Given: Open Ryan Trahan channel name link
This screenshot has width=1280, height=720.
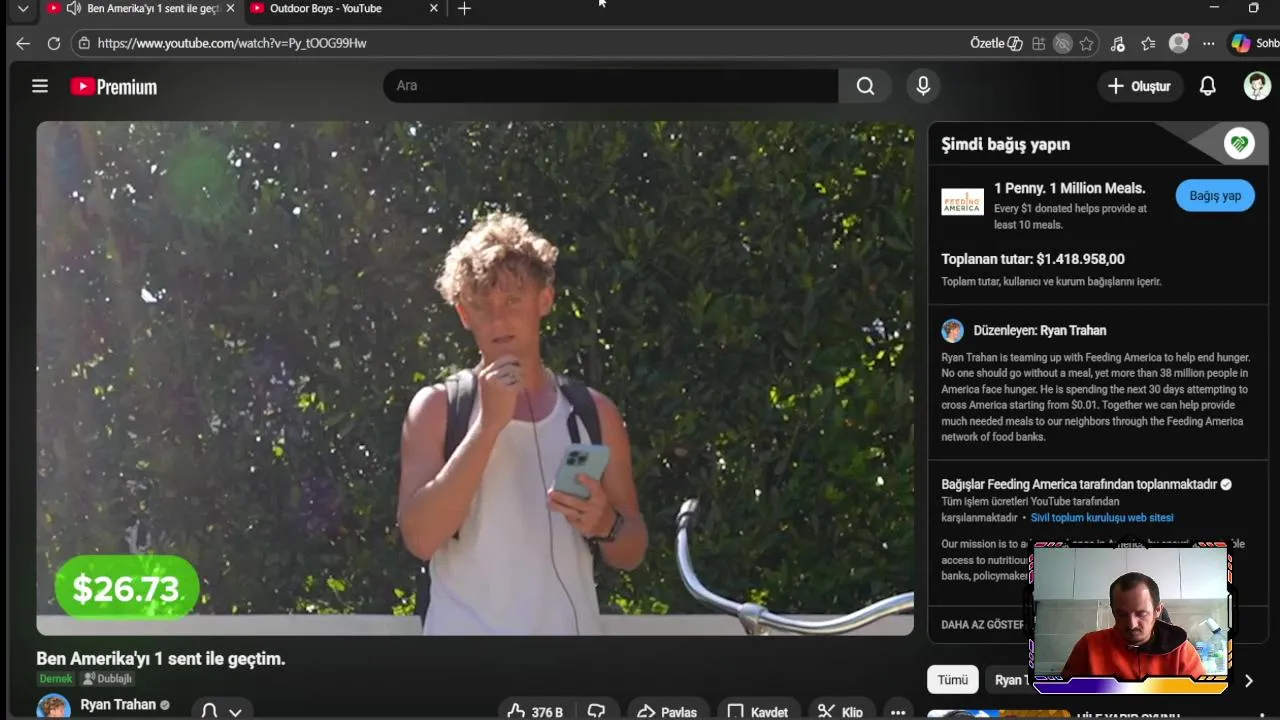Looking at the screenshot, I should click(x=118, y=704).
